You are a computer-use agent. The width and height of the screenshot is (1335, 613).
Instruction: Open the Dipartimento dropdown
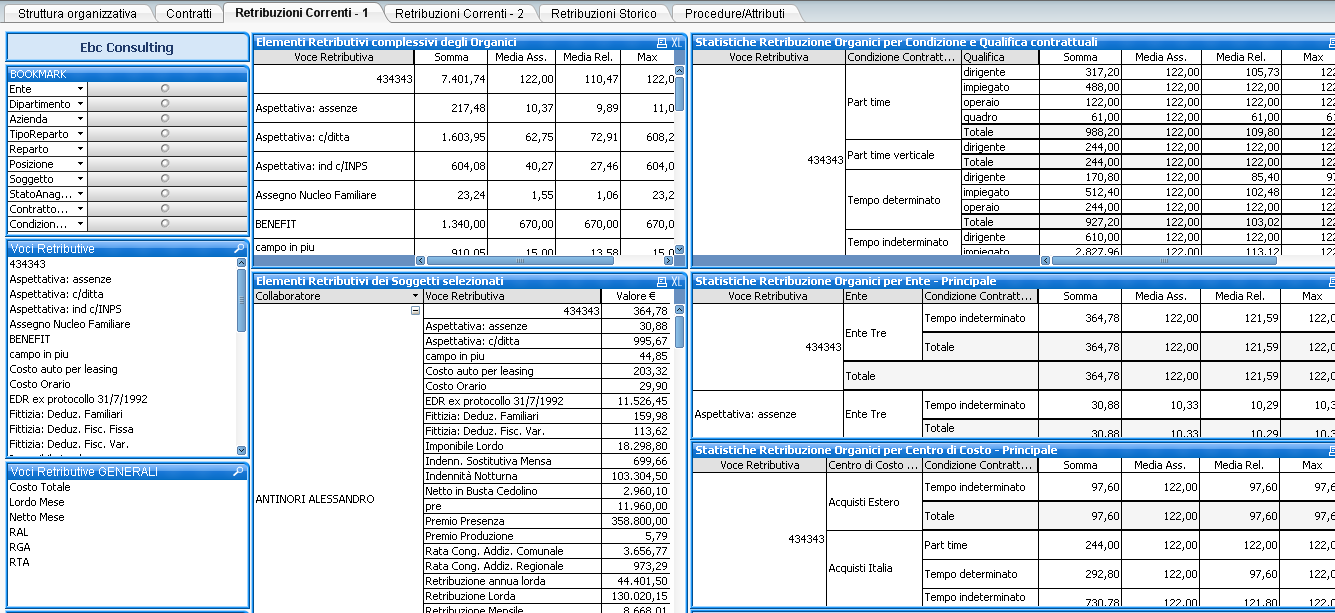[x=80, y=104]
